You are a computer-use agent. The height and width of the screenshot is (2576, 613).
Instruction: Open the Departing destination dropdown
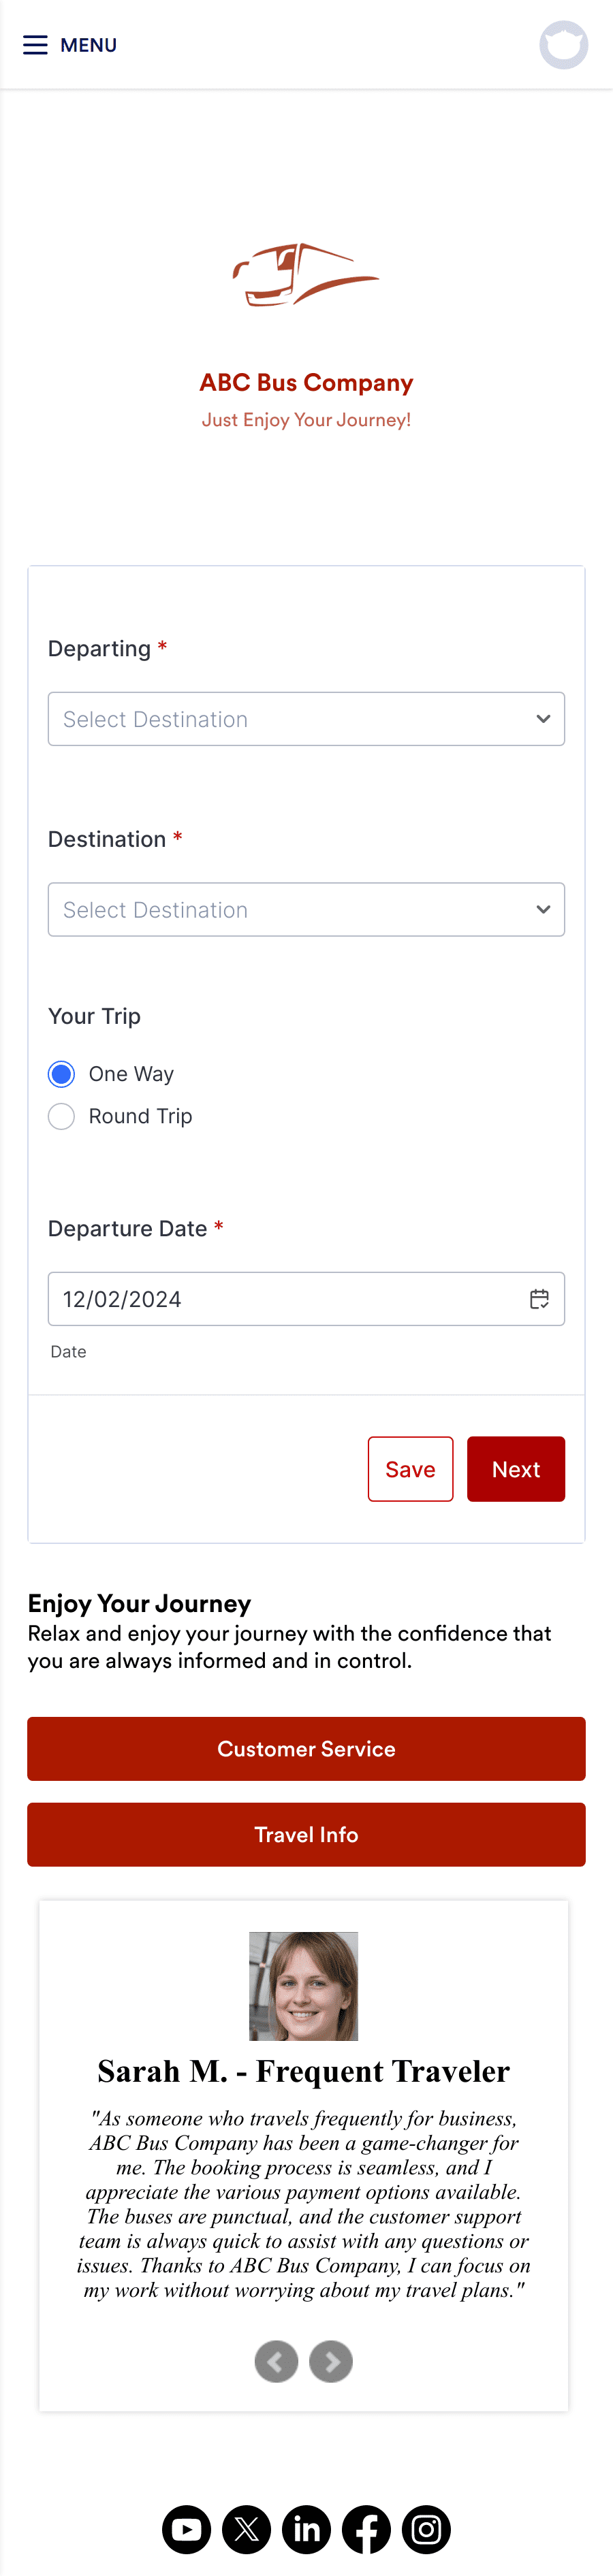click(x=306, y=718)
